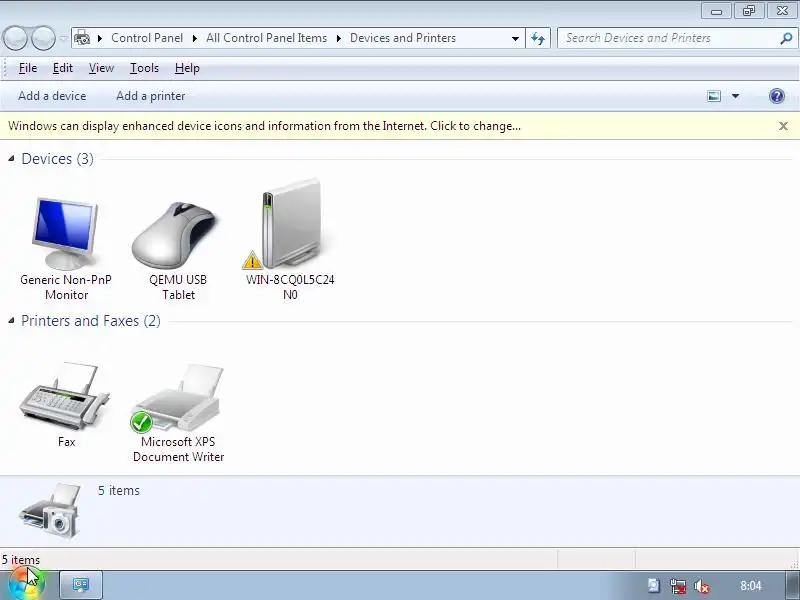Click the Devices and Printers taskbar button

81,585
